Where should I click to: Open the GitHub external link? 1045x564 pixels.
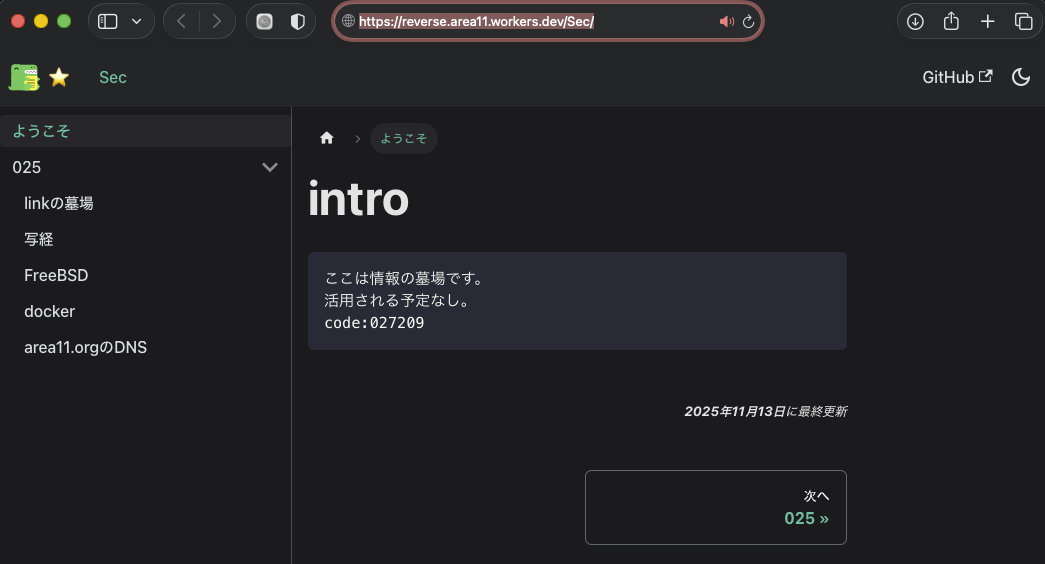click(957, 77)
